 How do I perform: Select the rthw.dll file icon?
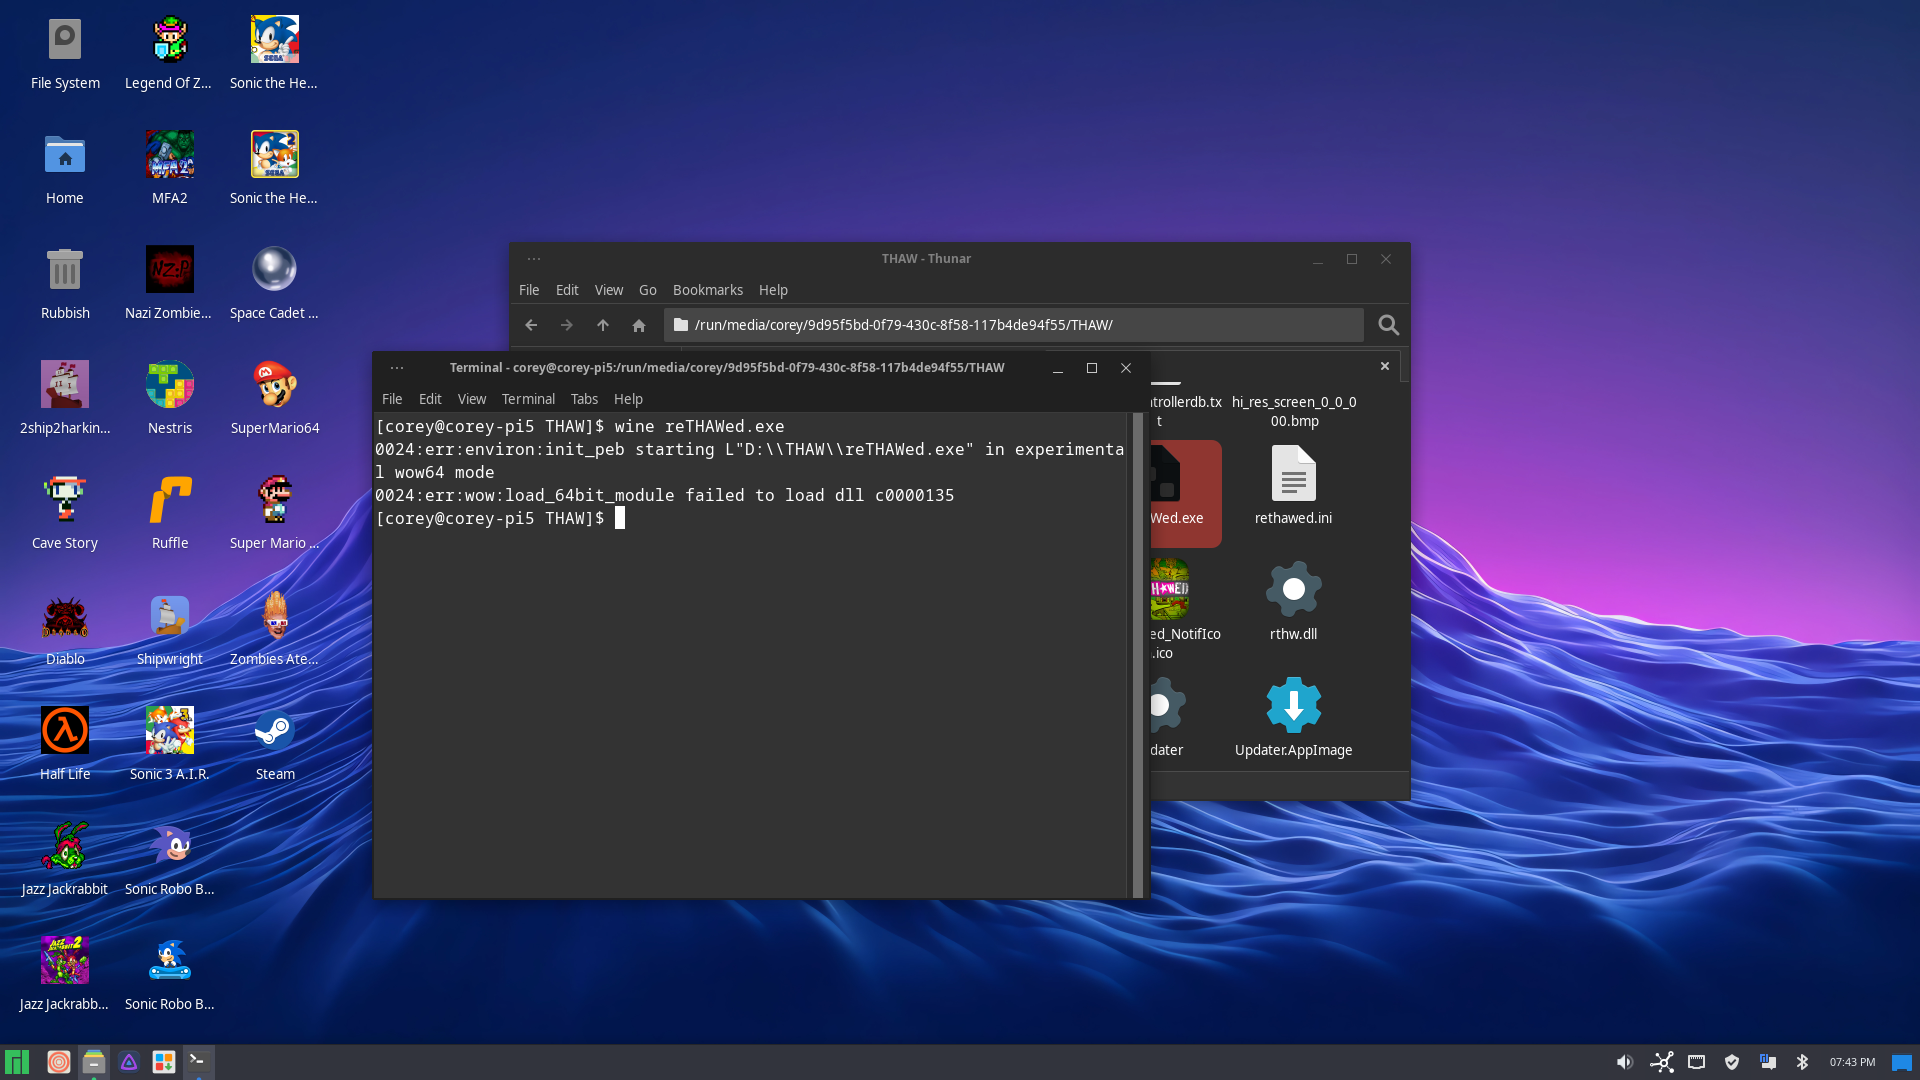1293,590
